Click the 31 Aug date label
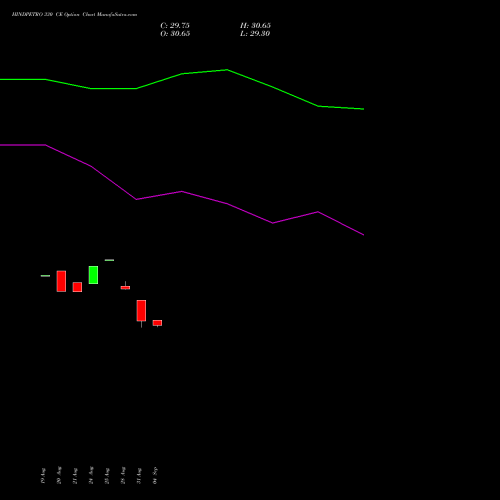Image resolution: width=500 pixels, height=500 pixels. pos(139,475)
